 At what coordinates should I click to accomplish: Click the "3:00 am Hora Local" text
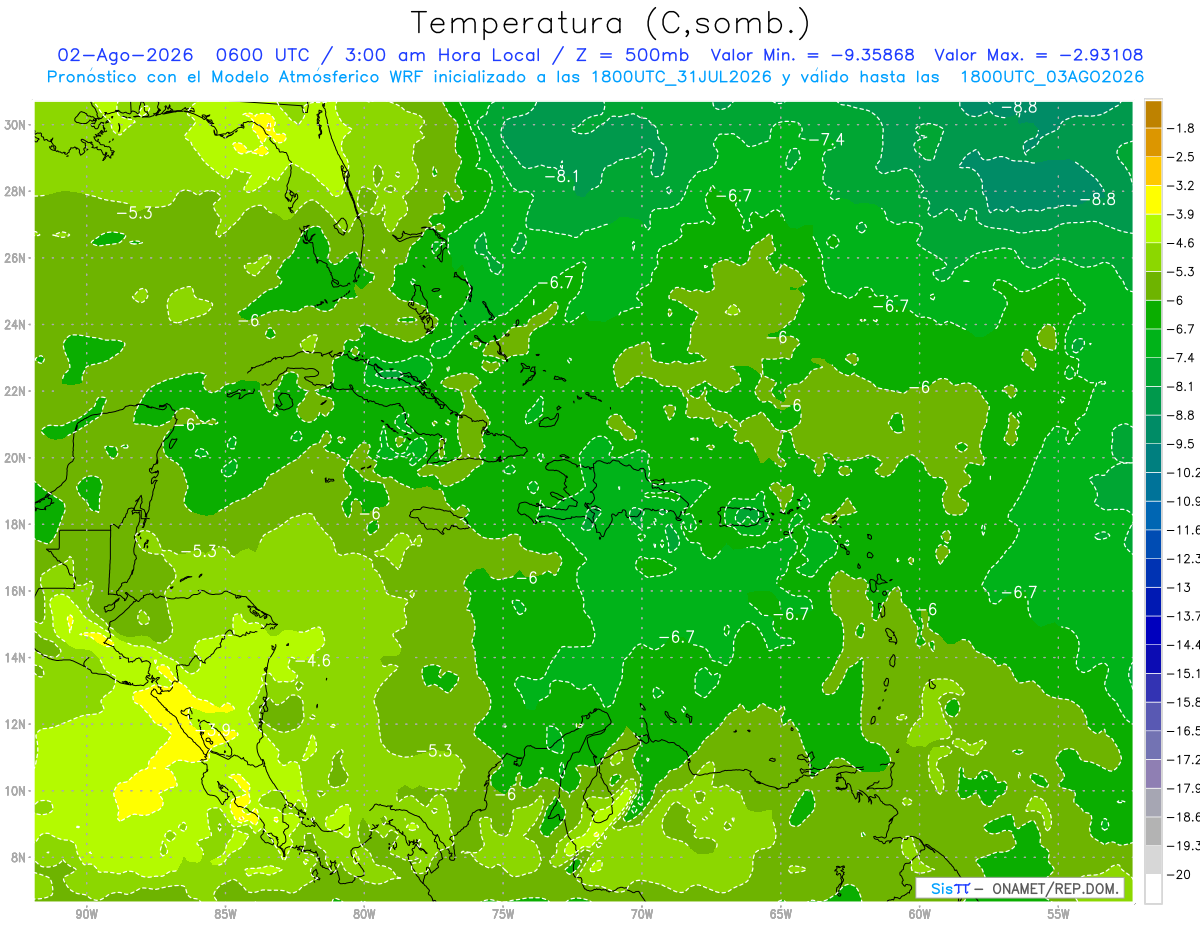444,55
